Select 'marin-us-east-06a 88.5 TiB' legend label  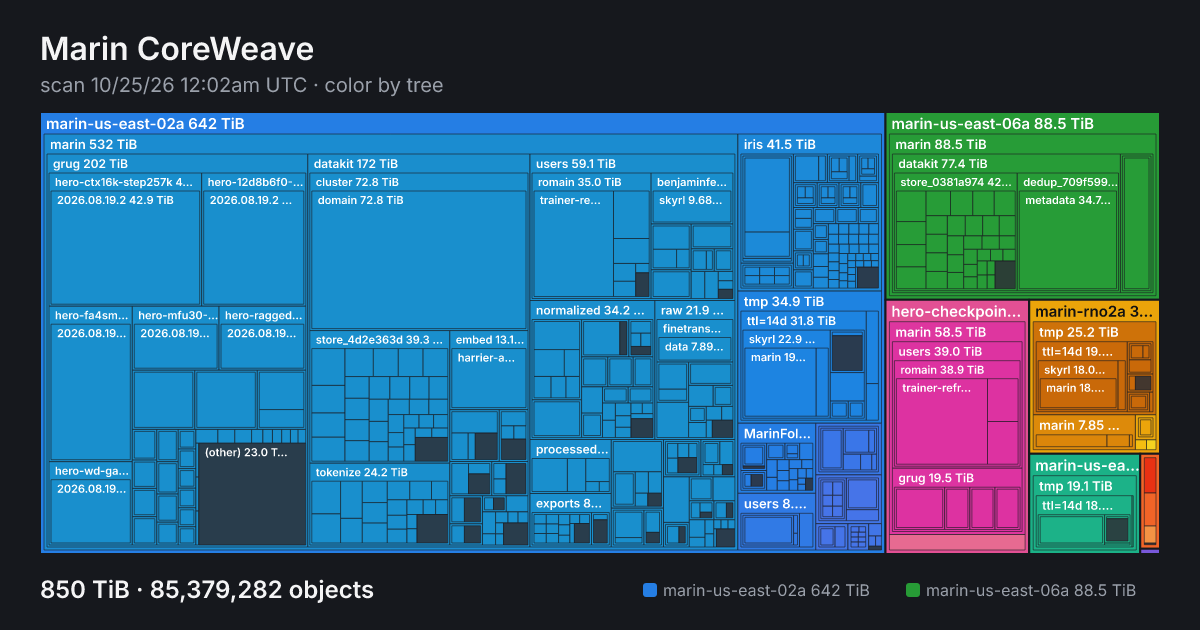coord(1031,590)
